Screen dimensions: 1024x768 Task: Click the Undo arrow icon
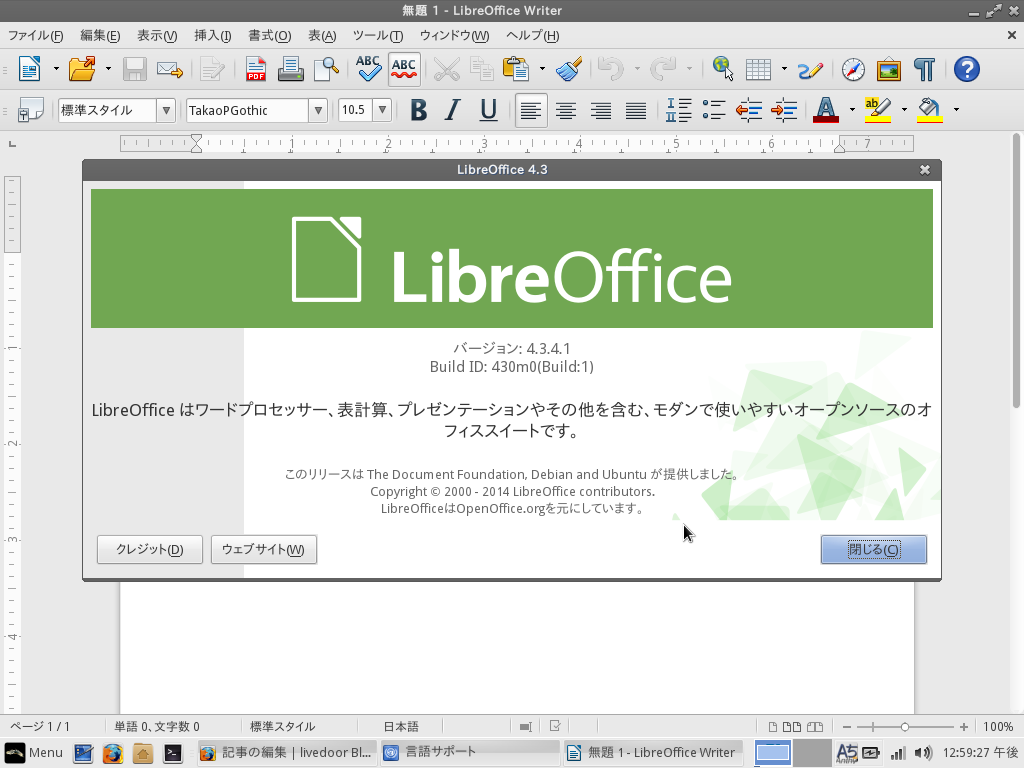pyautogui.click(x=611, y=69)
